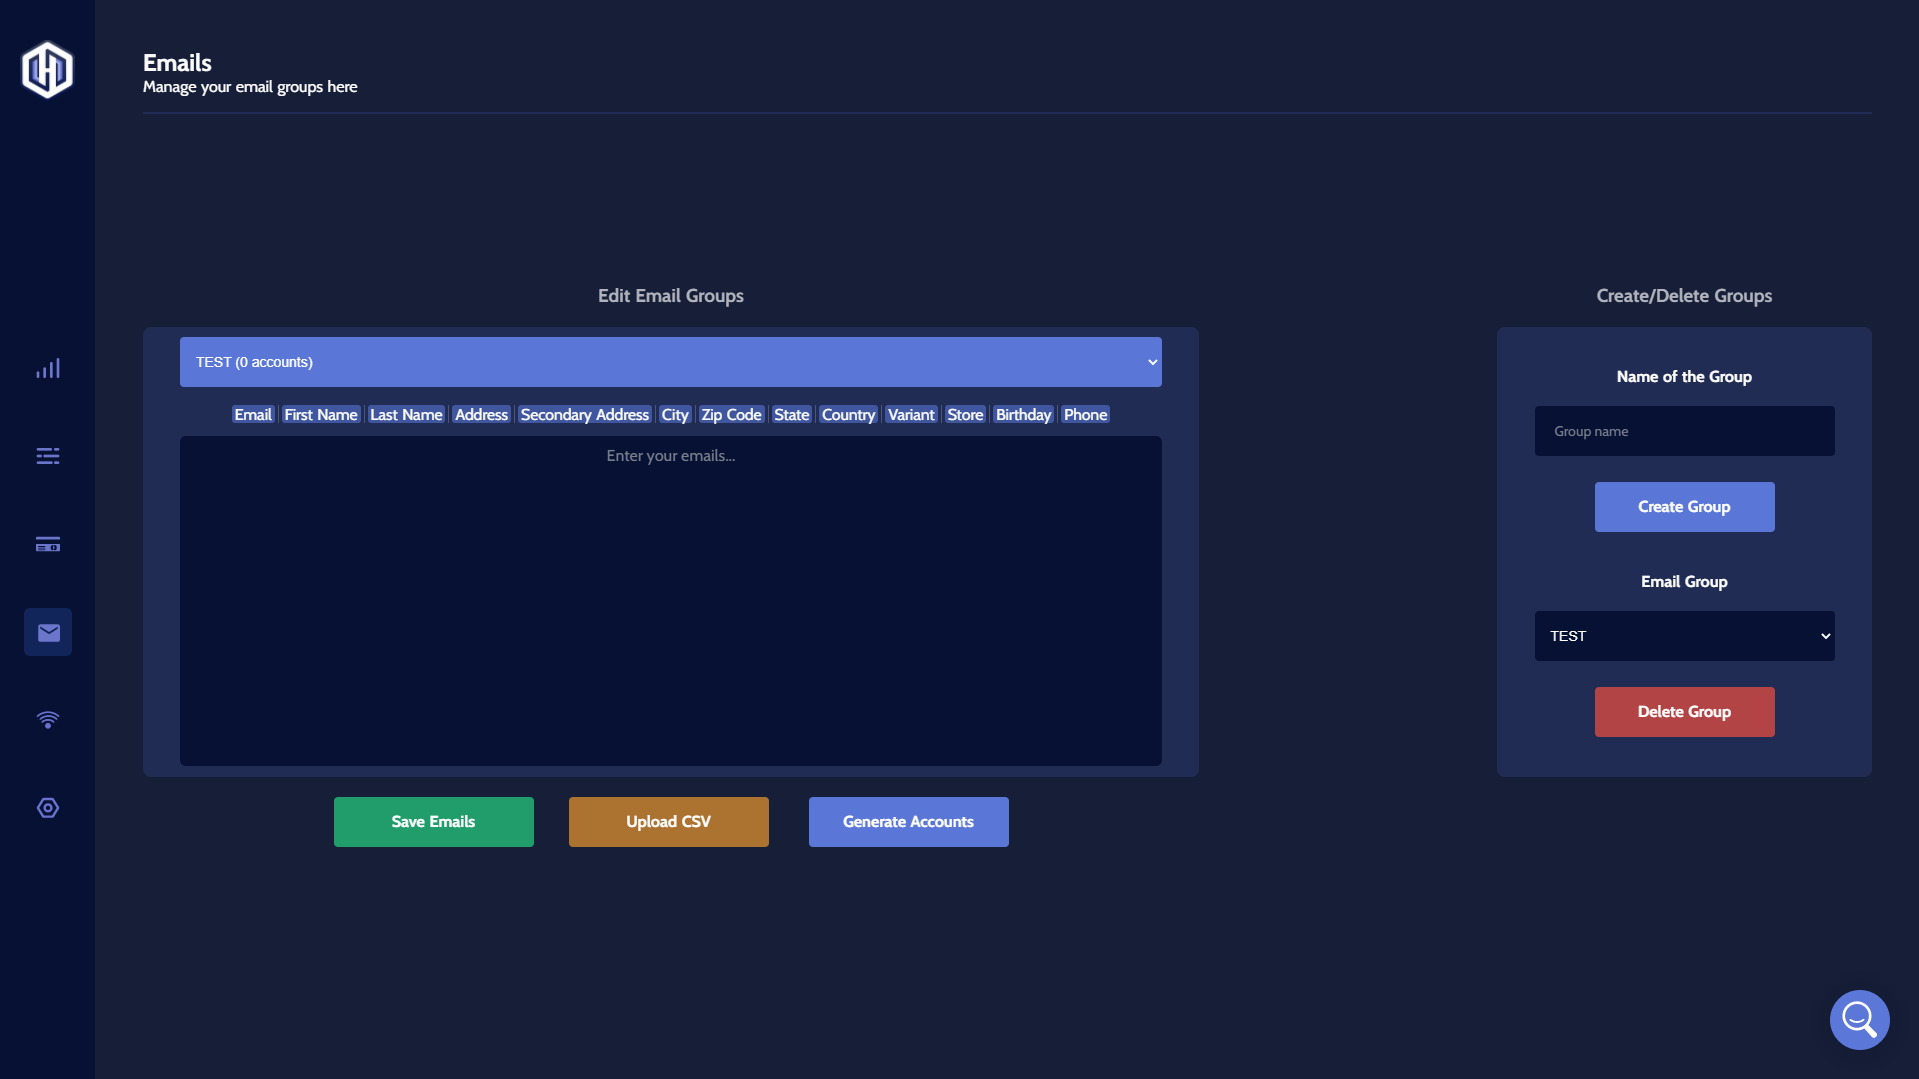Expand the TEST (0 accounts) group dropdown

pos(670,362)
